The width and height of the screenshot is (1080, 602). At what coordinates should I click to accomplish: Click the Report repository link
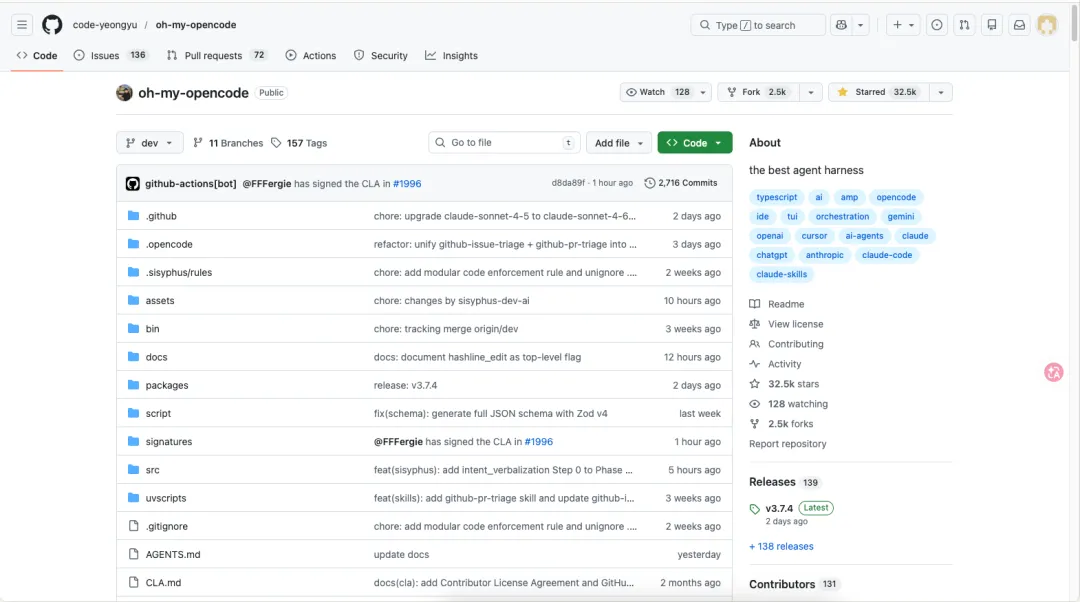point(787,444)
